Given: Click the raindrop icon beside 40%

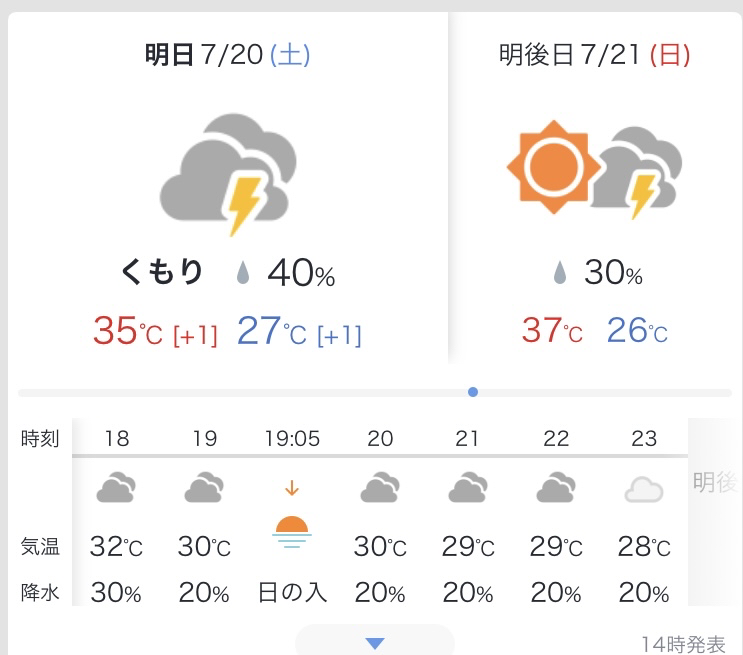Looking at the screenshot, I should 243,273.
